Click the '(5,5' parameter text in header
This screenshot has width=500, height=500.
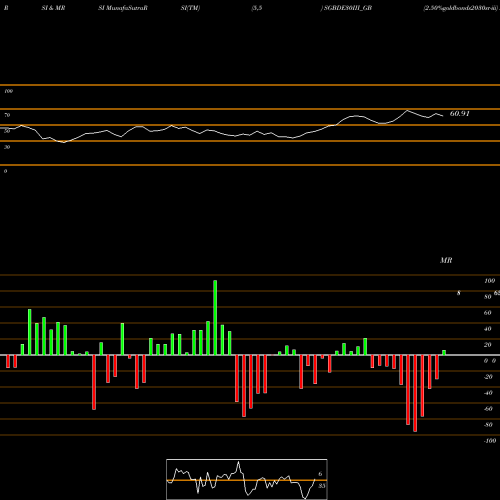257,8
